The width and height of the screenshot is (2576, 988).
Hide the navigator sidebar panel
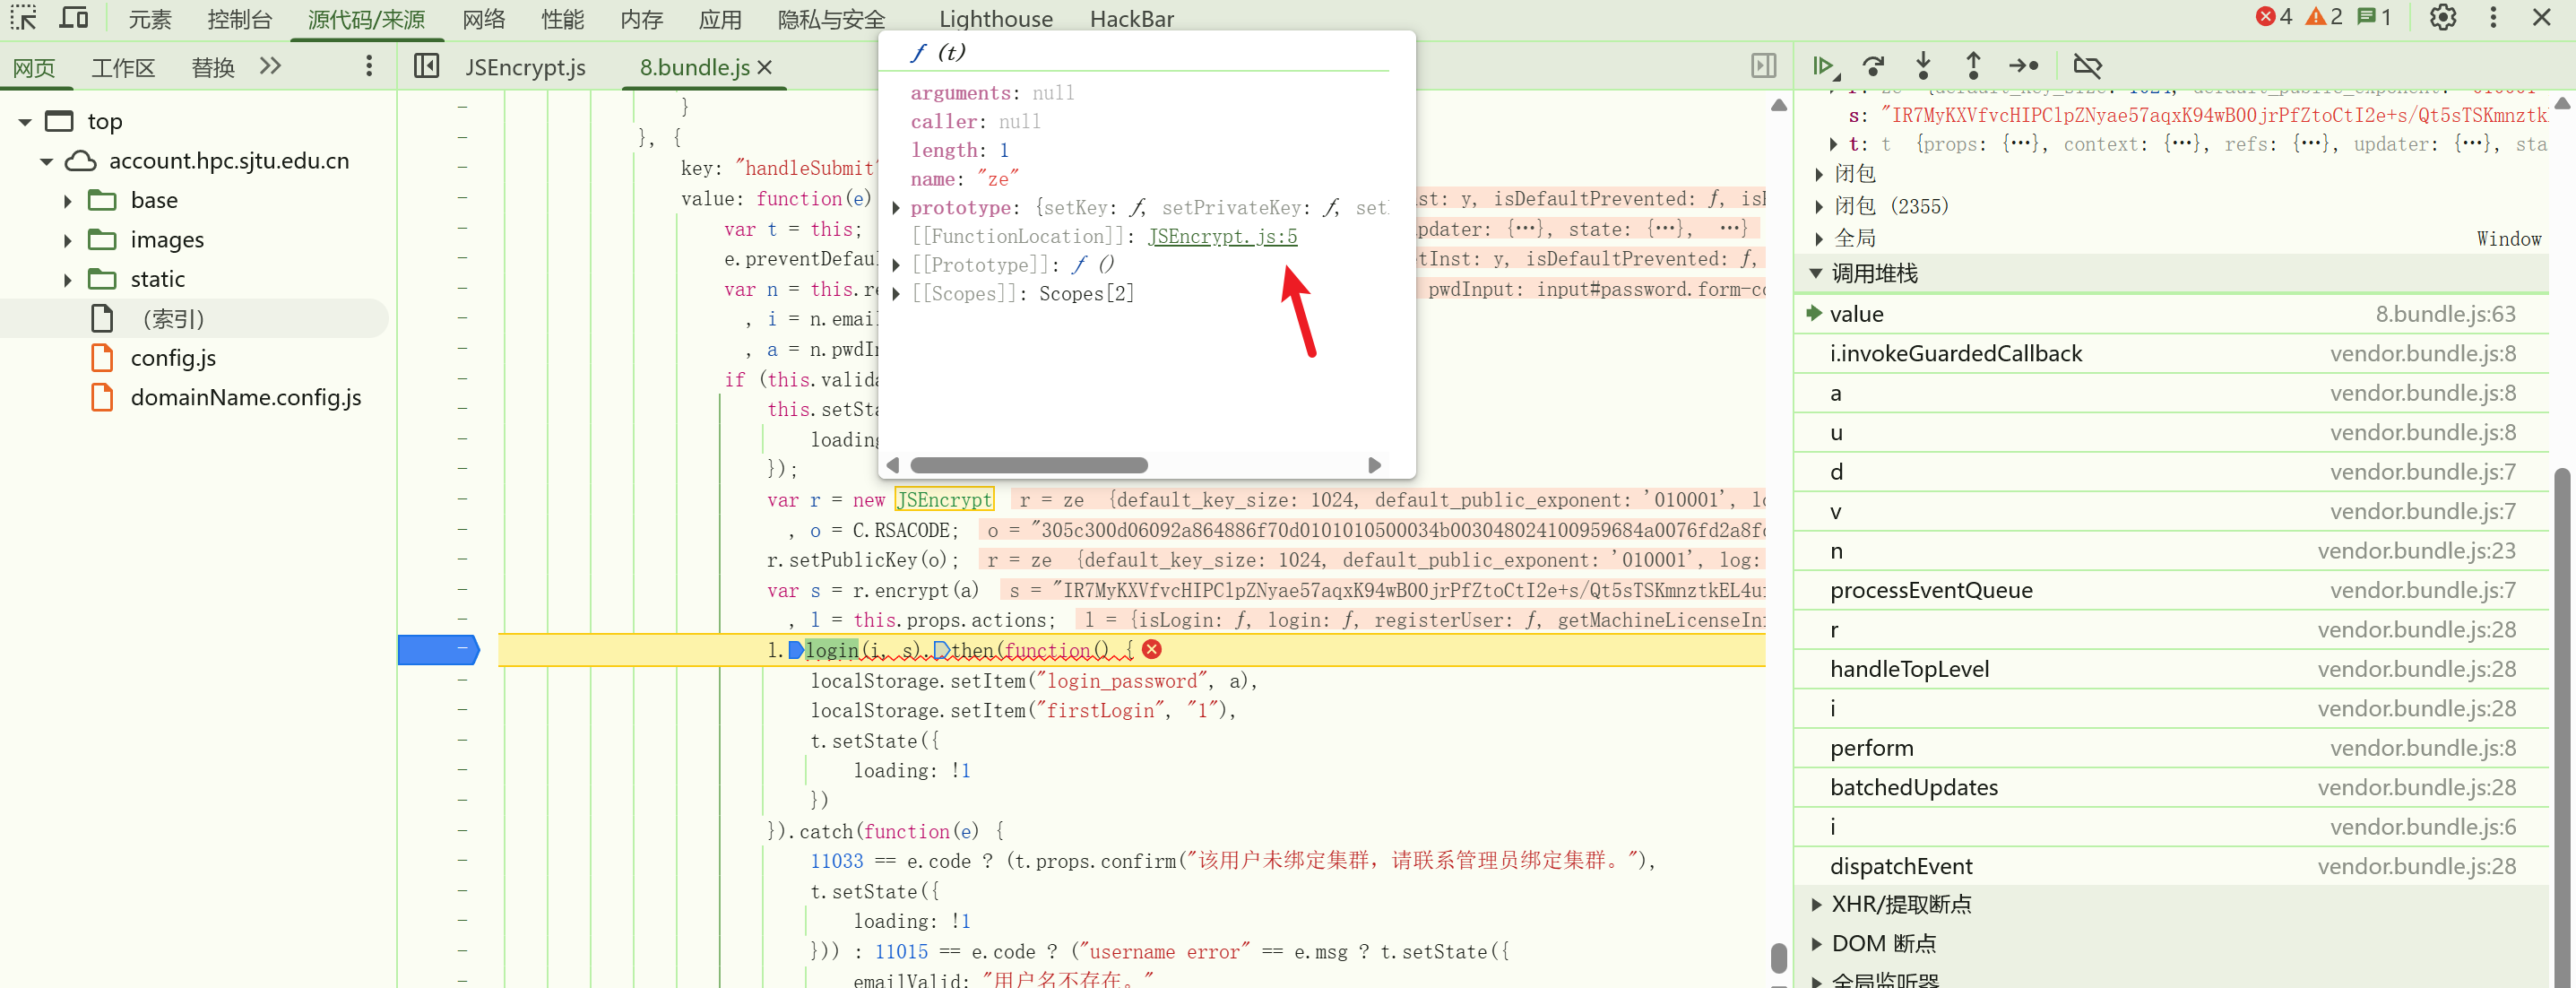[426, 66]
